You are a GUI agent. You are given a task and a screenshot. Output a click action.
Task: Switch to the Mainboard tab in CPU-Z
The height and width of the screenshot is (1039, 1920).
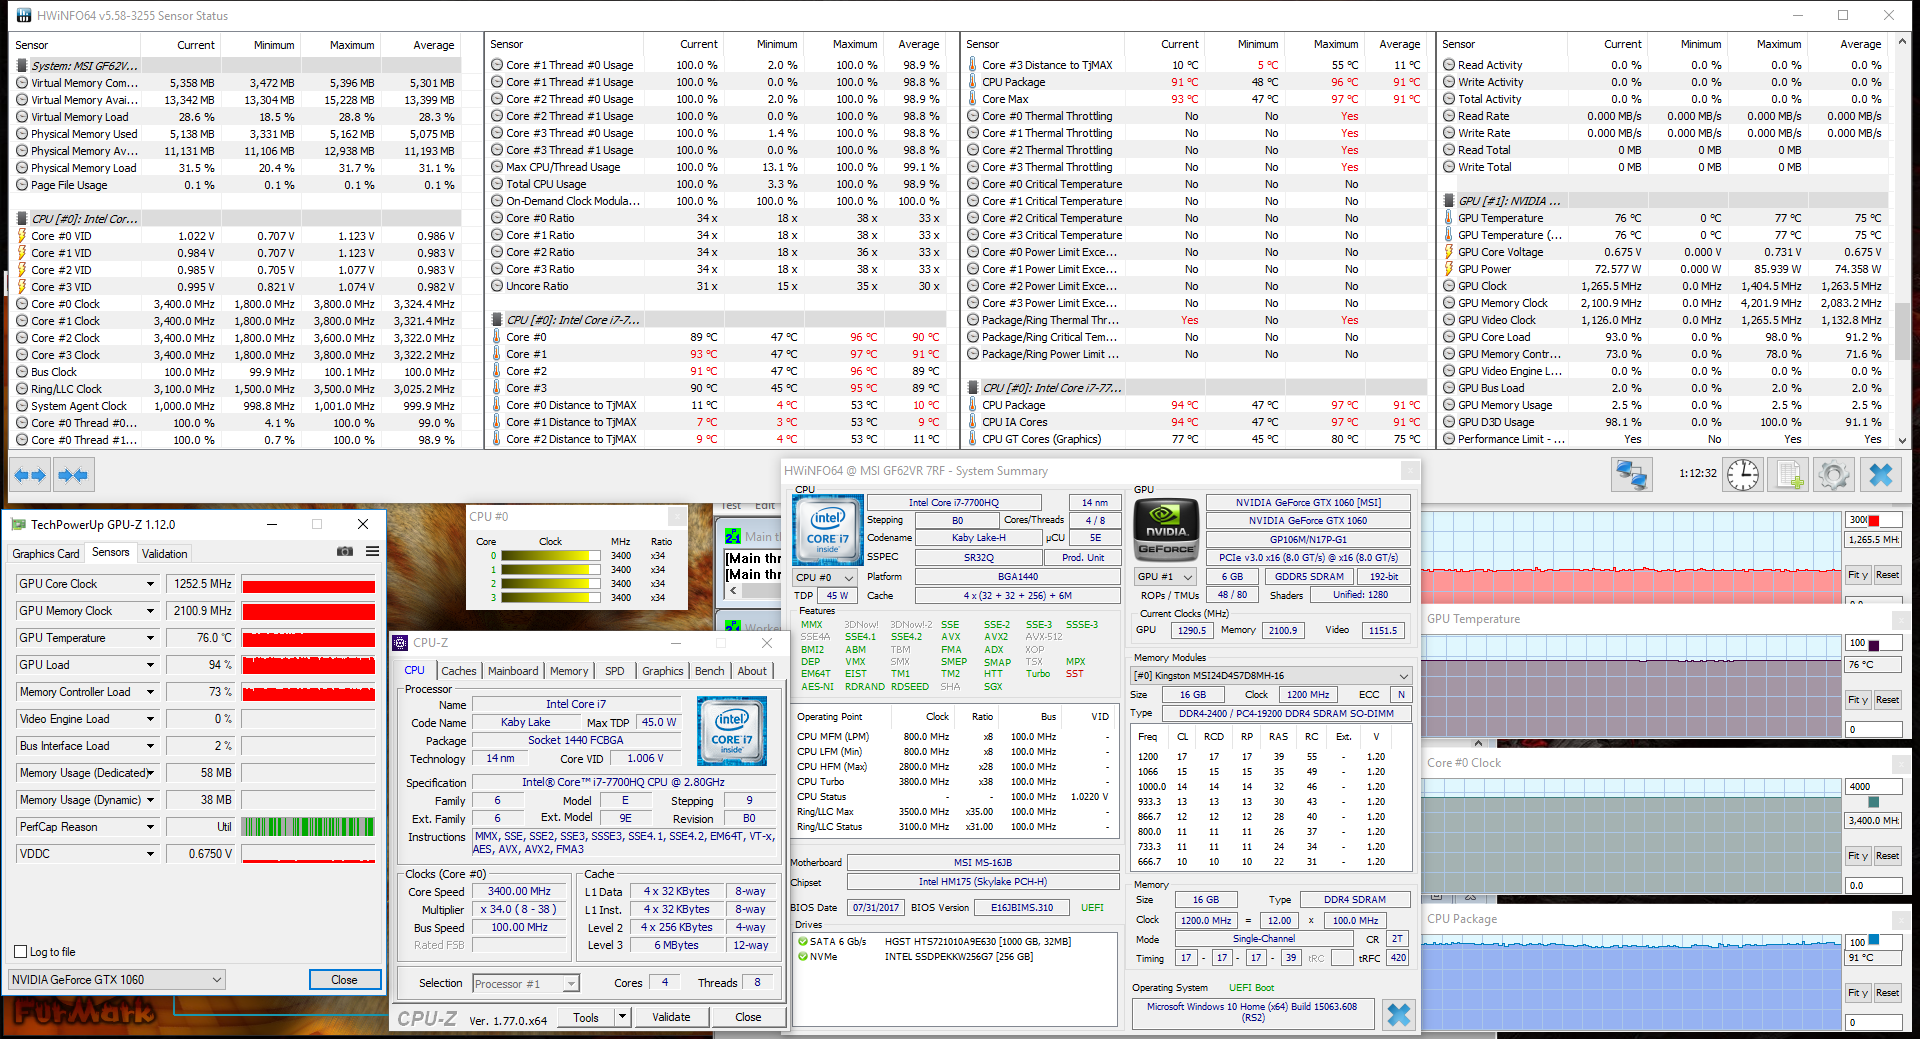click(x=513, y=671)
